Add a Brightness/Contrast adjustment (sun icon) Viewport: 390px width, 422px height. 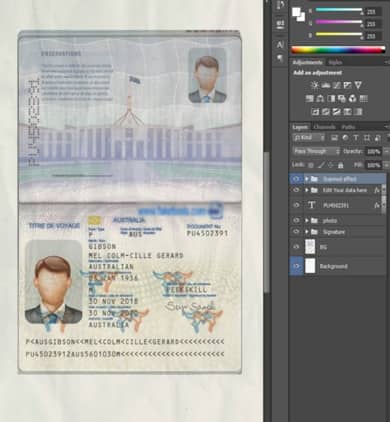(x=314, y=85)
